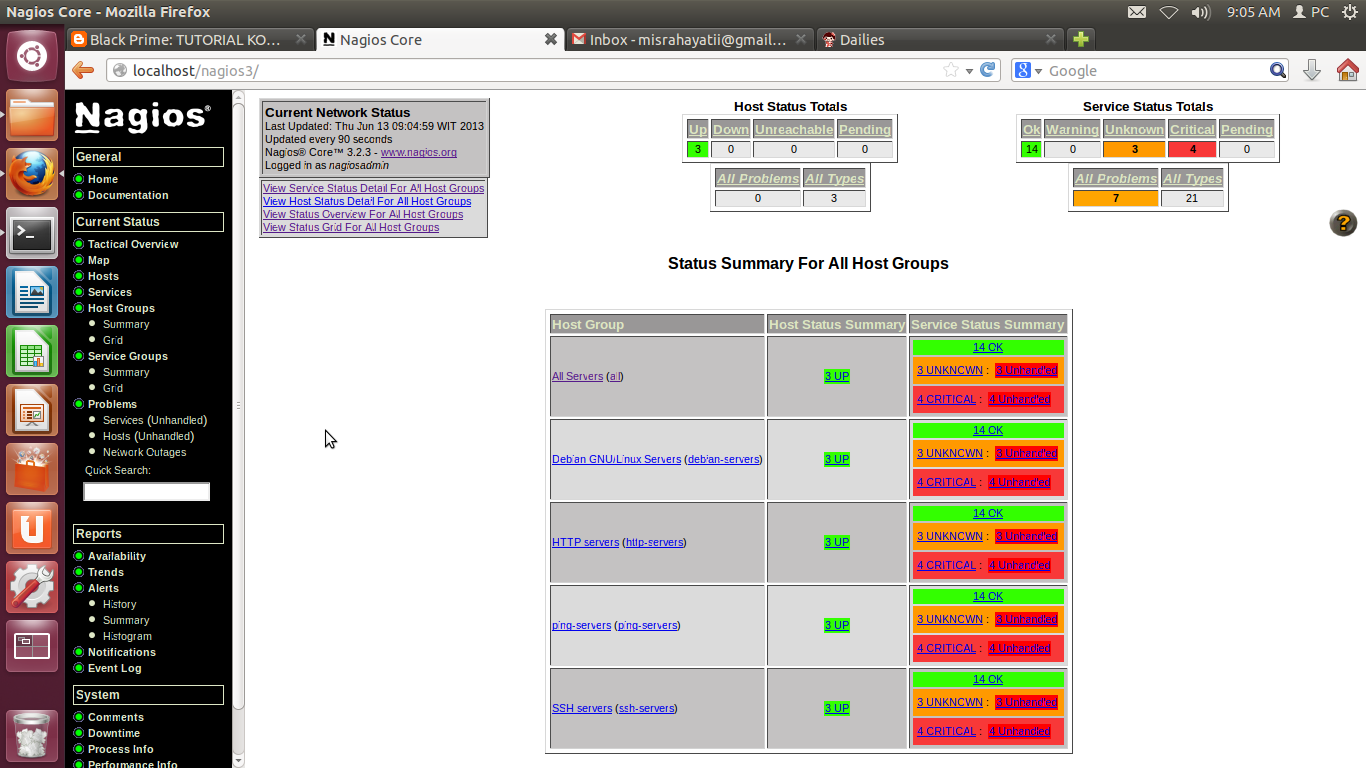The image size is (1366, 768).
Task: Open LibreOffice Calc from the launcher
Action: click(x=32, y=352)
